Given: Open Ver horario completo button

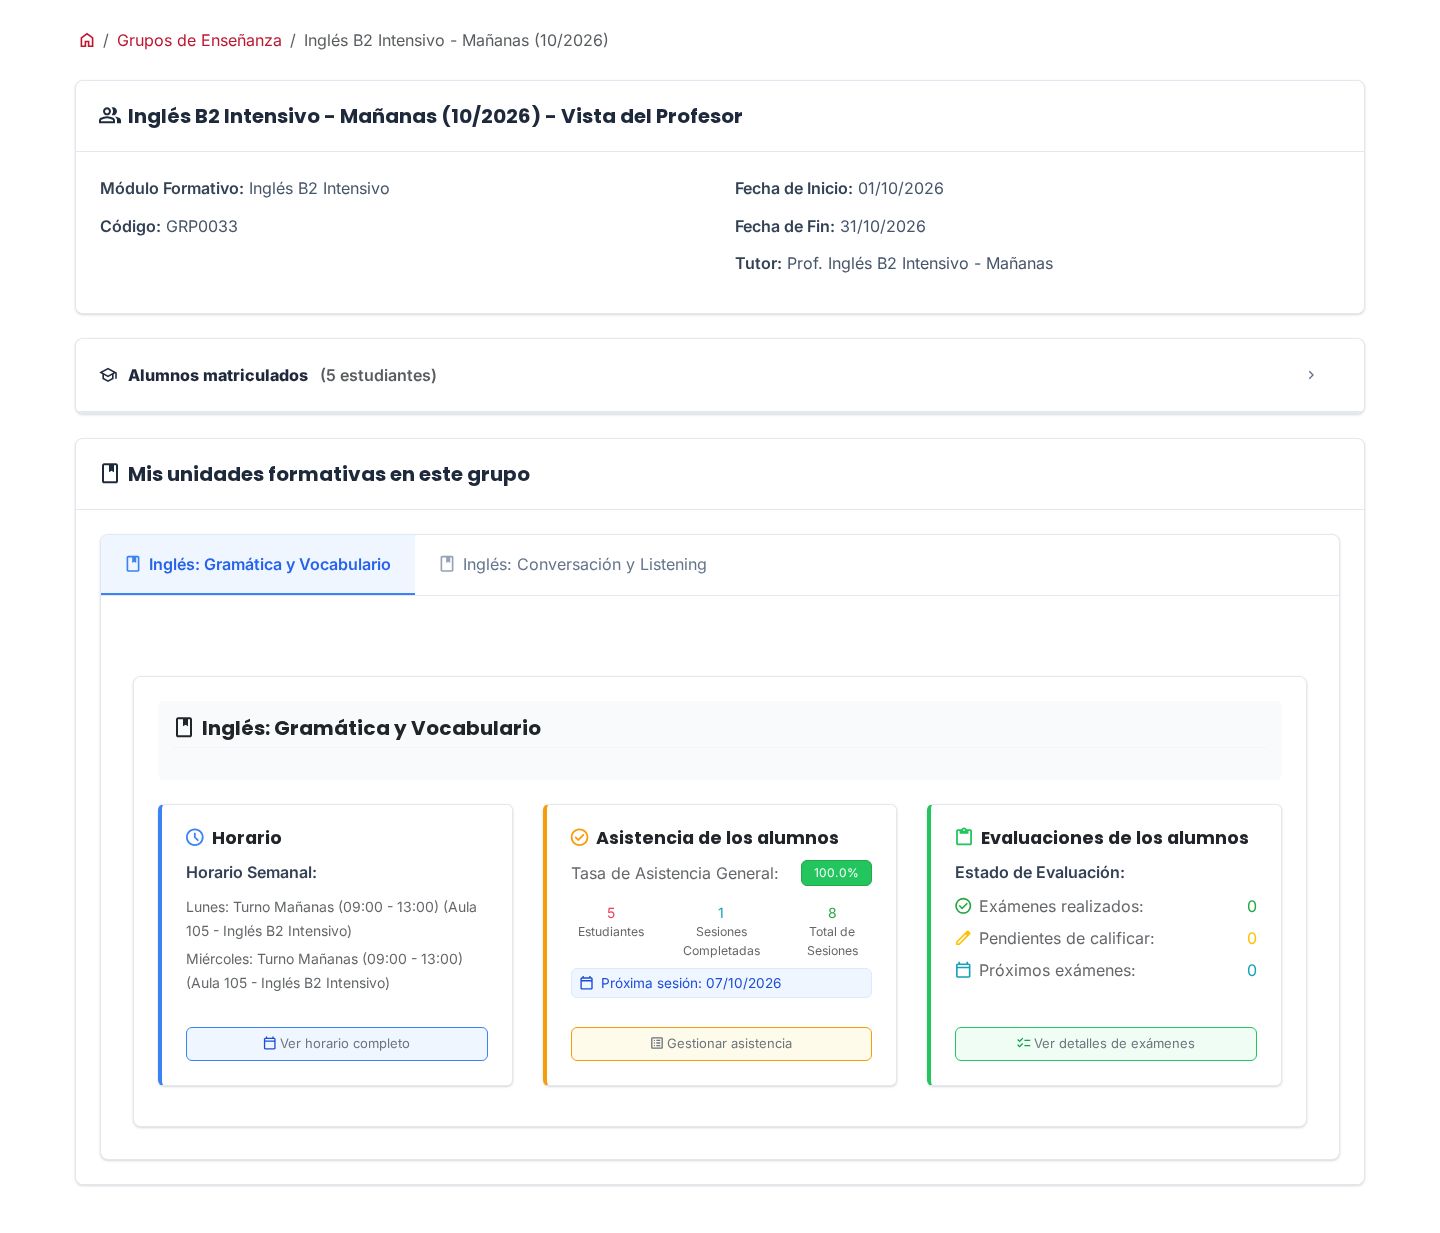Looking at the screenshot, I should [337, 1044].
